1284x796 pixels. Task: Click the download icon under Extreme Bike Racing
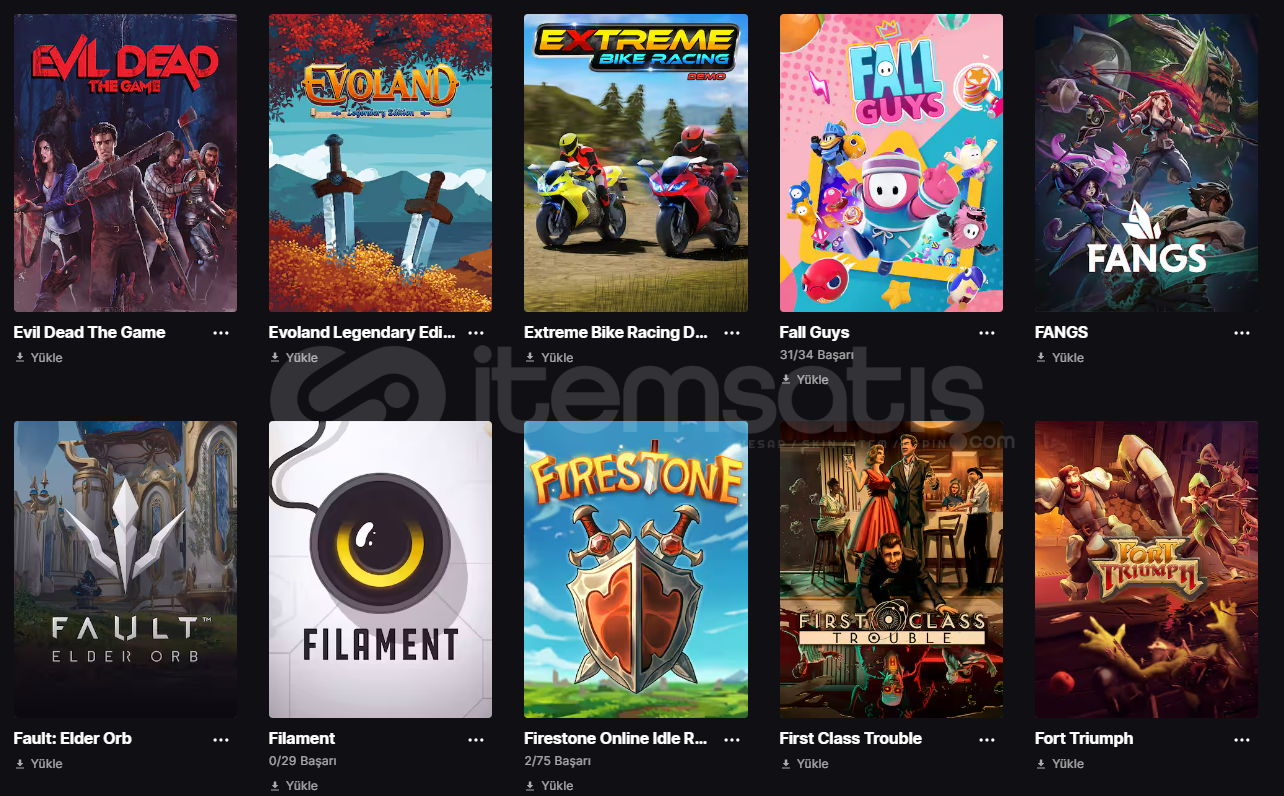530,358
